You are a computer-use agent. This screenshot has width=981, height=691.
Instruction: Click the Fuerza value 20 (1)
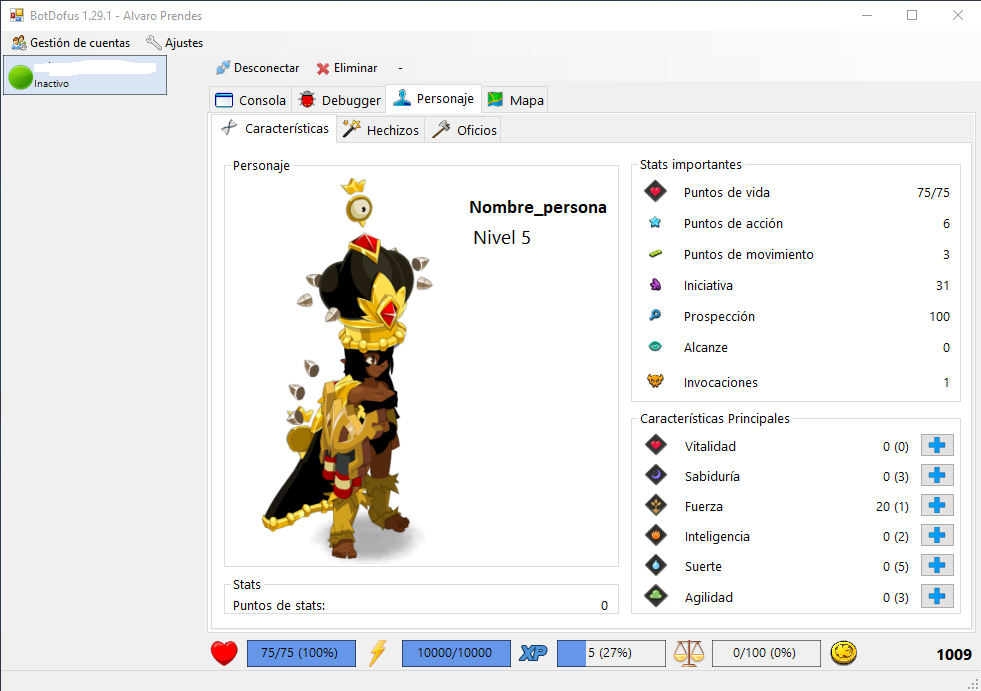(x=892, y=506)
